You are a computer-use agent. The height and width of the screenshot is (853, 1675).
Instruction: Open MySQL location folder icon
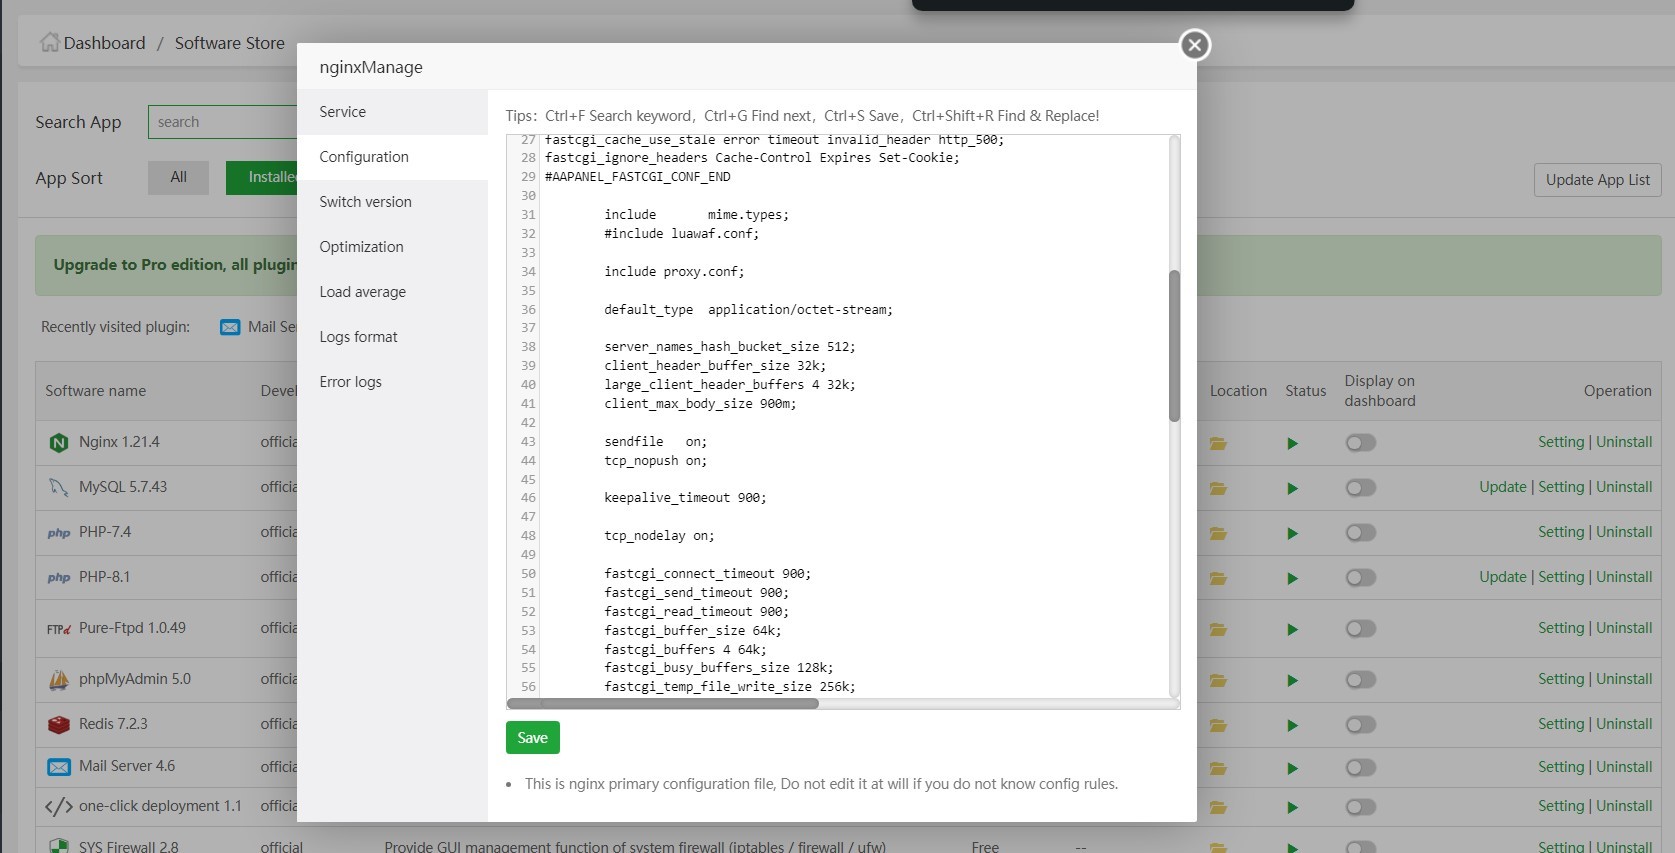click(x=1218, y=488)
